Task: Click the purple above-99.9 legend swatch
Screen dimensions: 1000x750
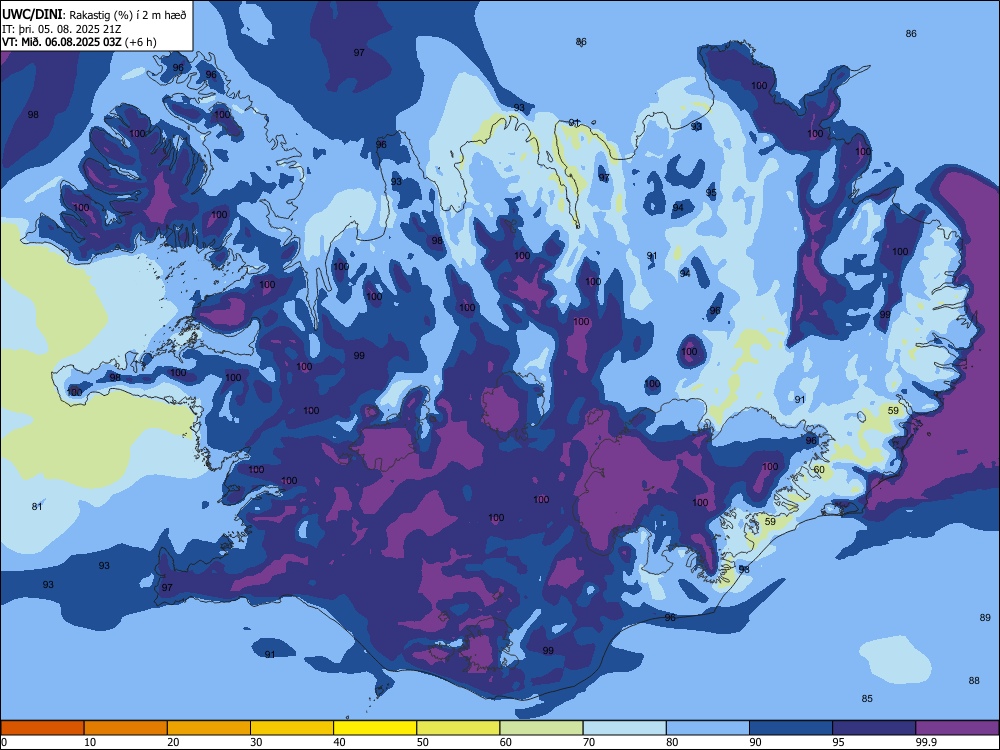Action: 957,728
